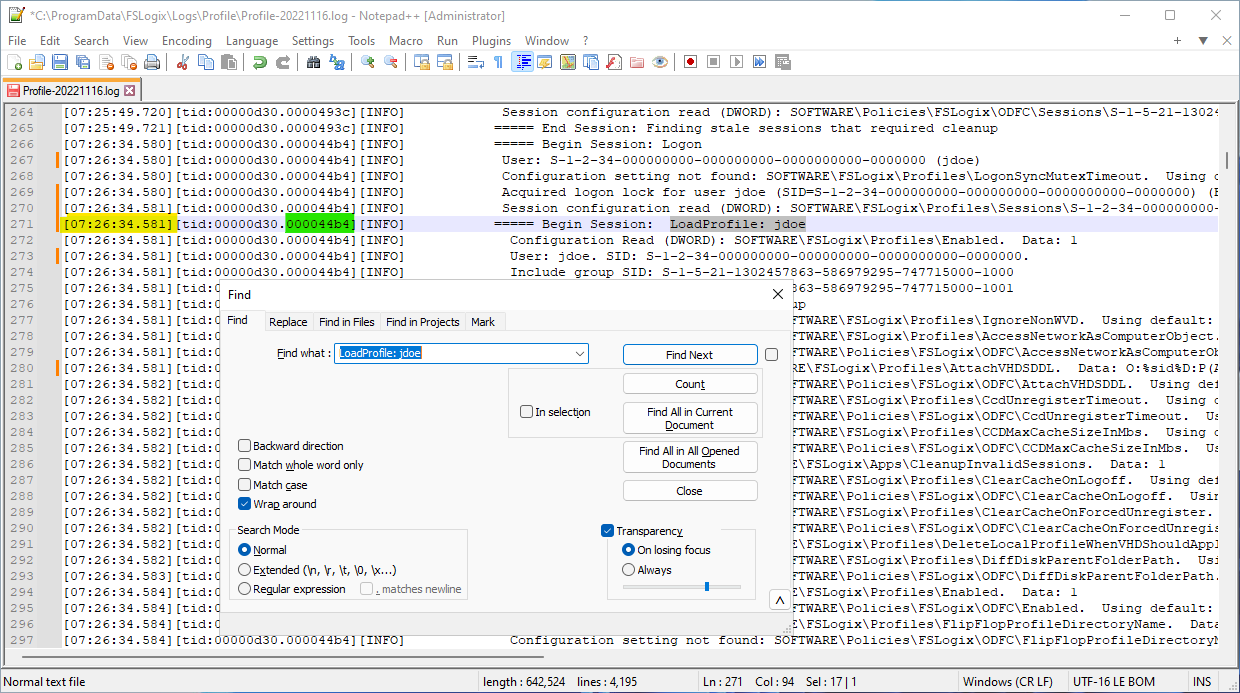Open Folder as Workspace toolbar icon
Screen dimensions: 1240x693
(x=637, y=62)
